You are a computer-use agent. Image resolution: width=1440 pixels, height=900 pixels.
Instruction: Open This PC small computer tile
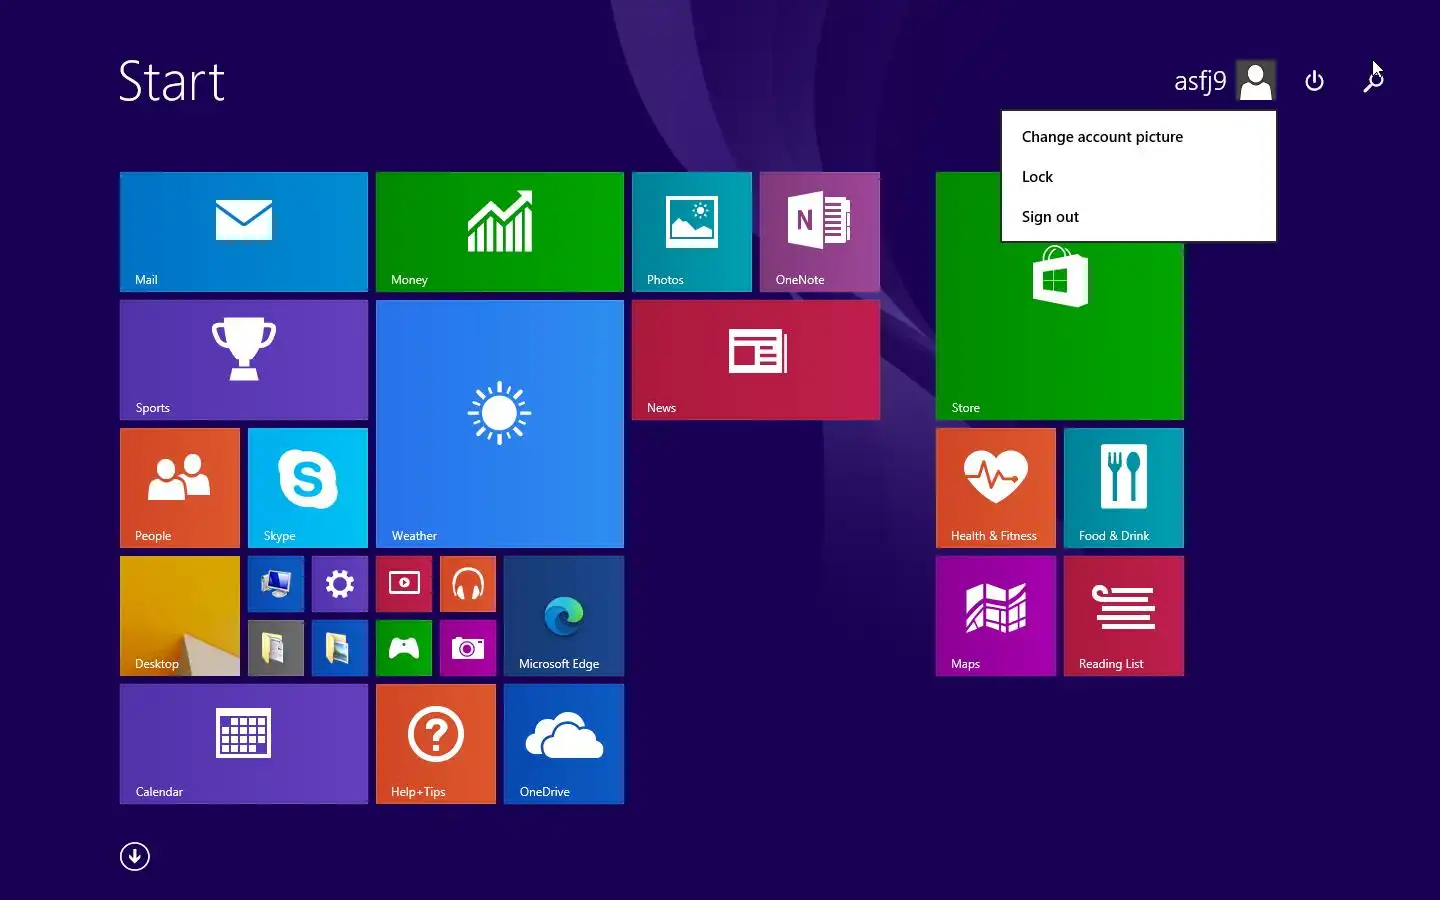[276, 584]
